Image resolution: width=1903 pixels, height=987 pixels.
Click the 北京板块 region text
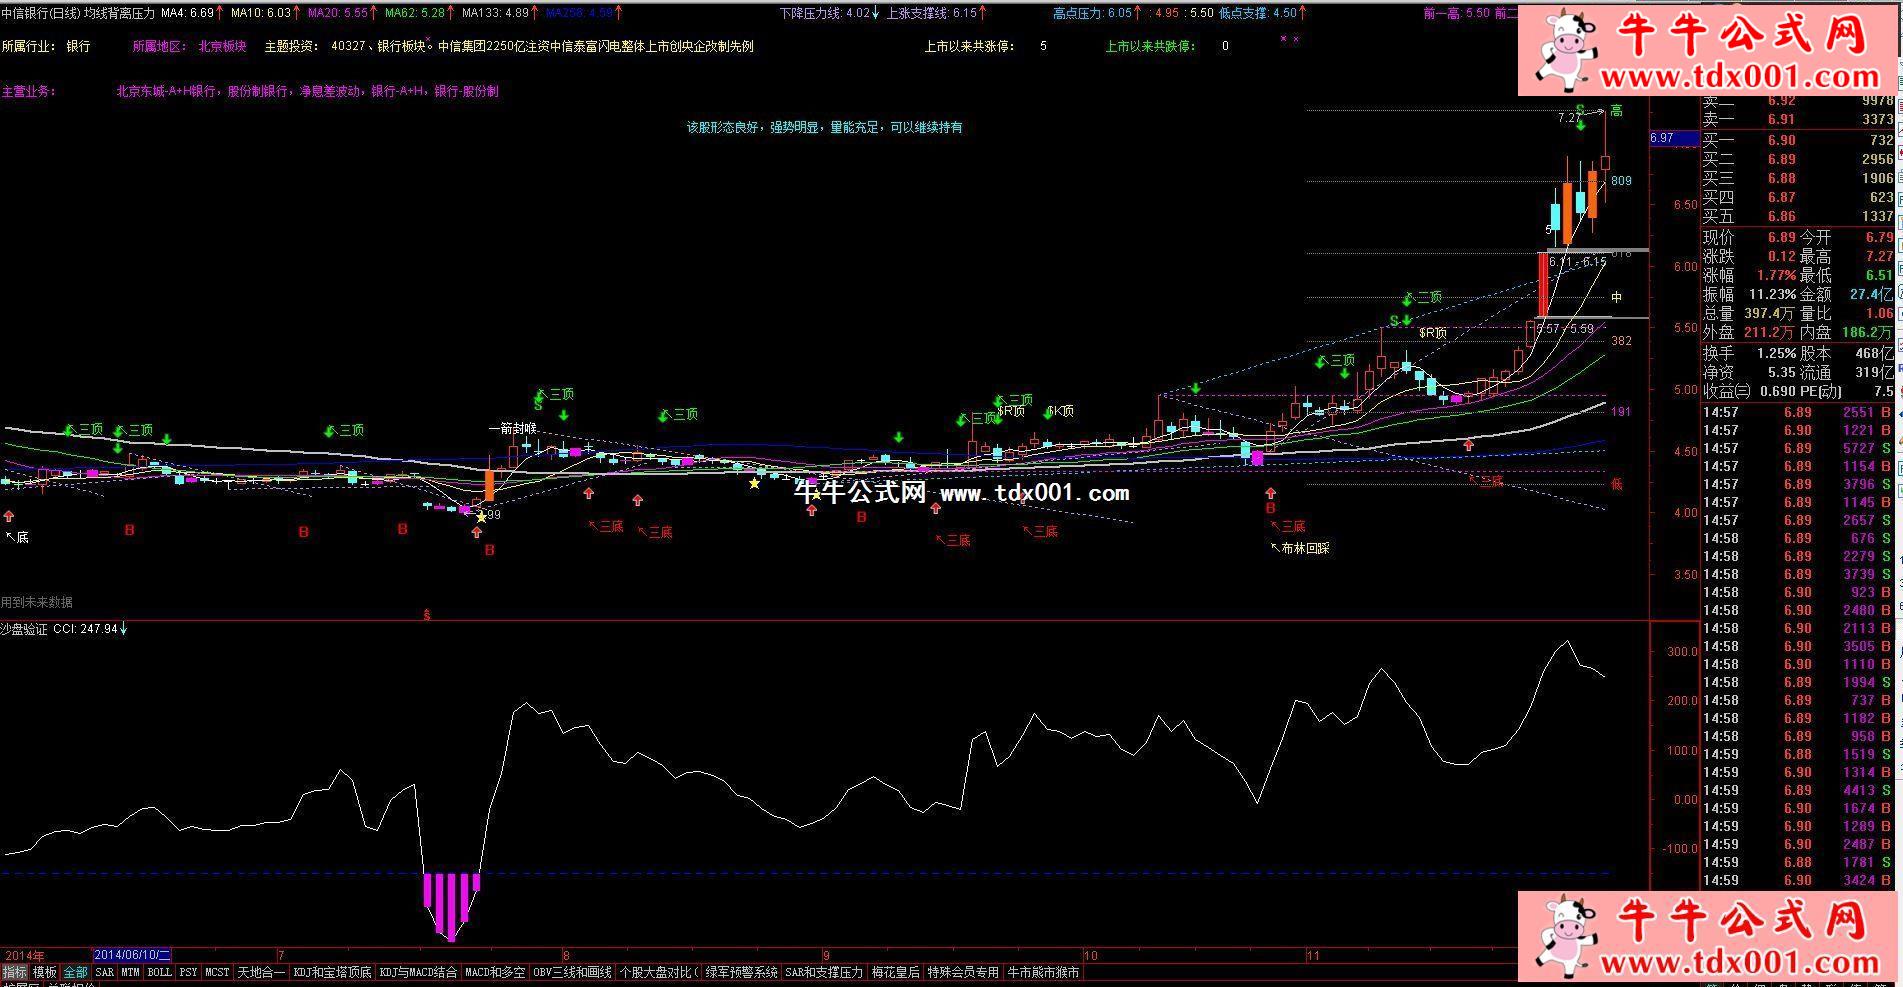click(x=222, y=46)
